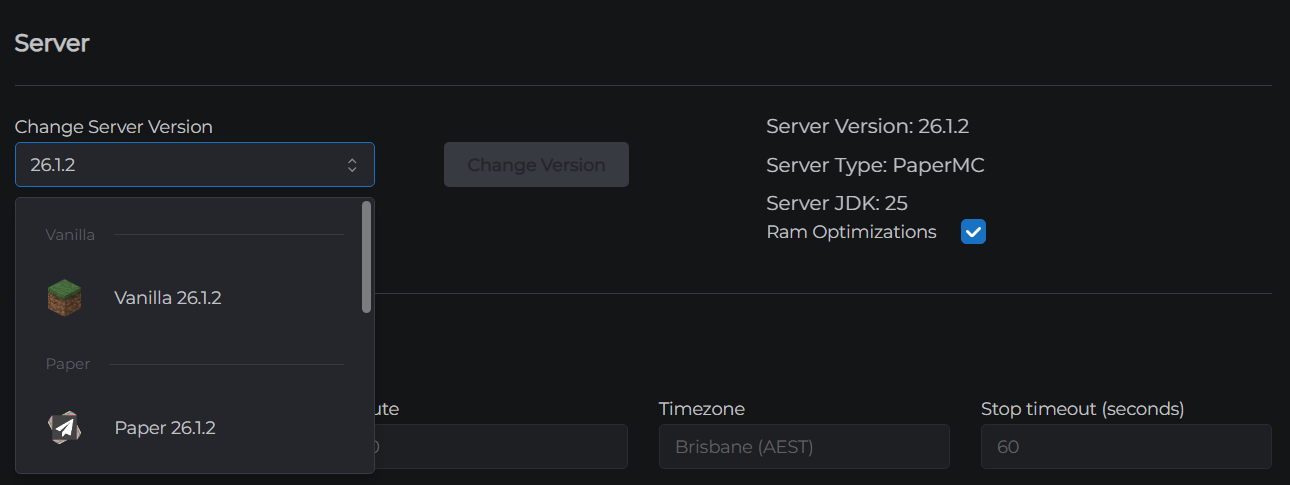This screenshot has width=1290, height=485.
Task: Click the version dropdown scrollbar
Action: [x=366, y=258]
